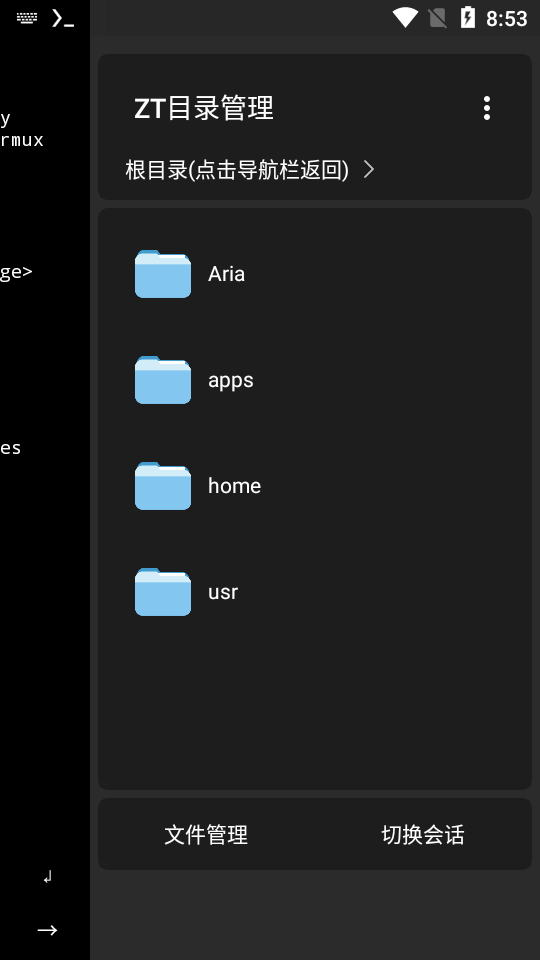Viewport: 540px width, 960px height.
Task: Open the three-dot overflow menu
Action: click(x=487, y=108)
